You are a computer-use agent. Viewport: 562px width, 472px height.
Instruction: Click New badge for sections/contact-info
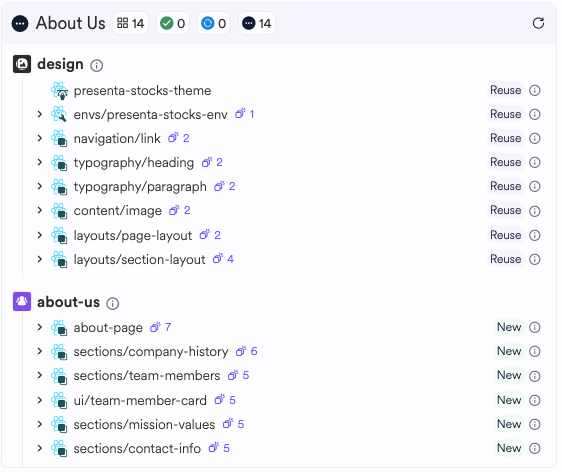[x=509, y=448]
